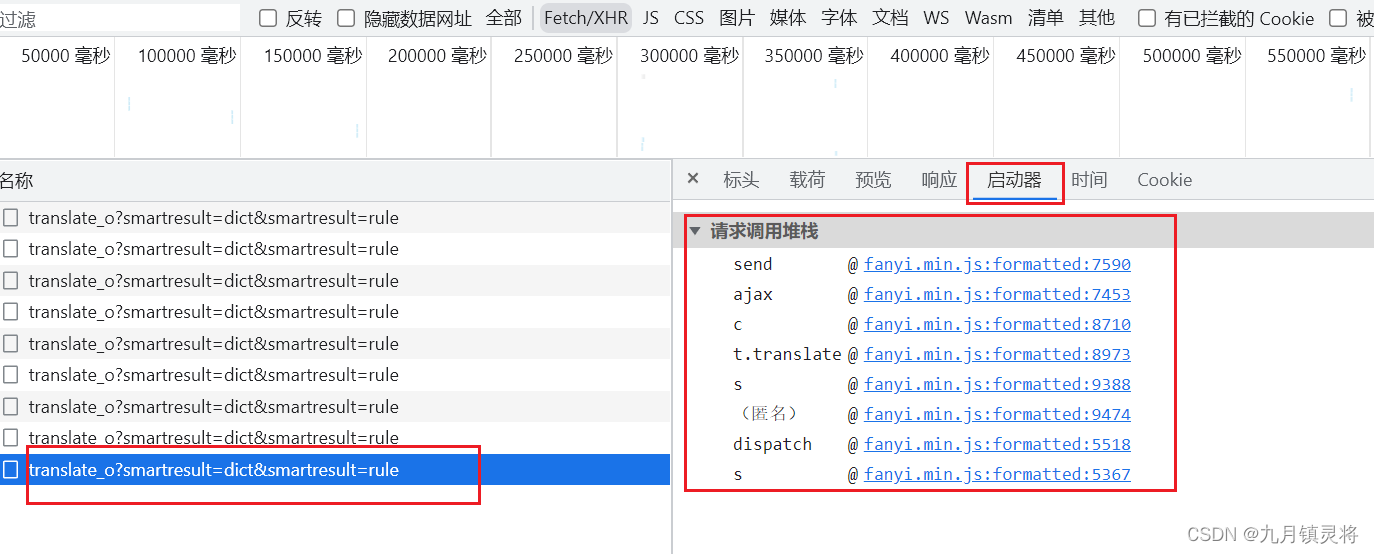Check the box on the first translate_o row
Screen dimensions: 1374x554
10,217
